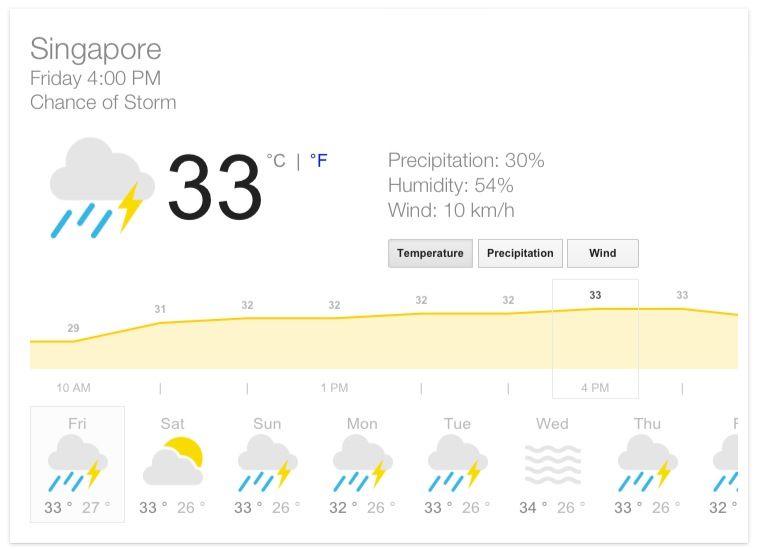This screenshot has height=549, width=757.
Task: Click the Sat day label
Action: tap(172, 423)
